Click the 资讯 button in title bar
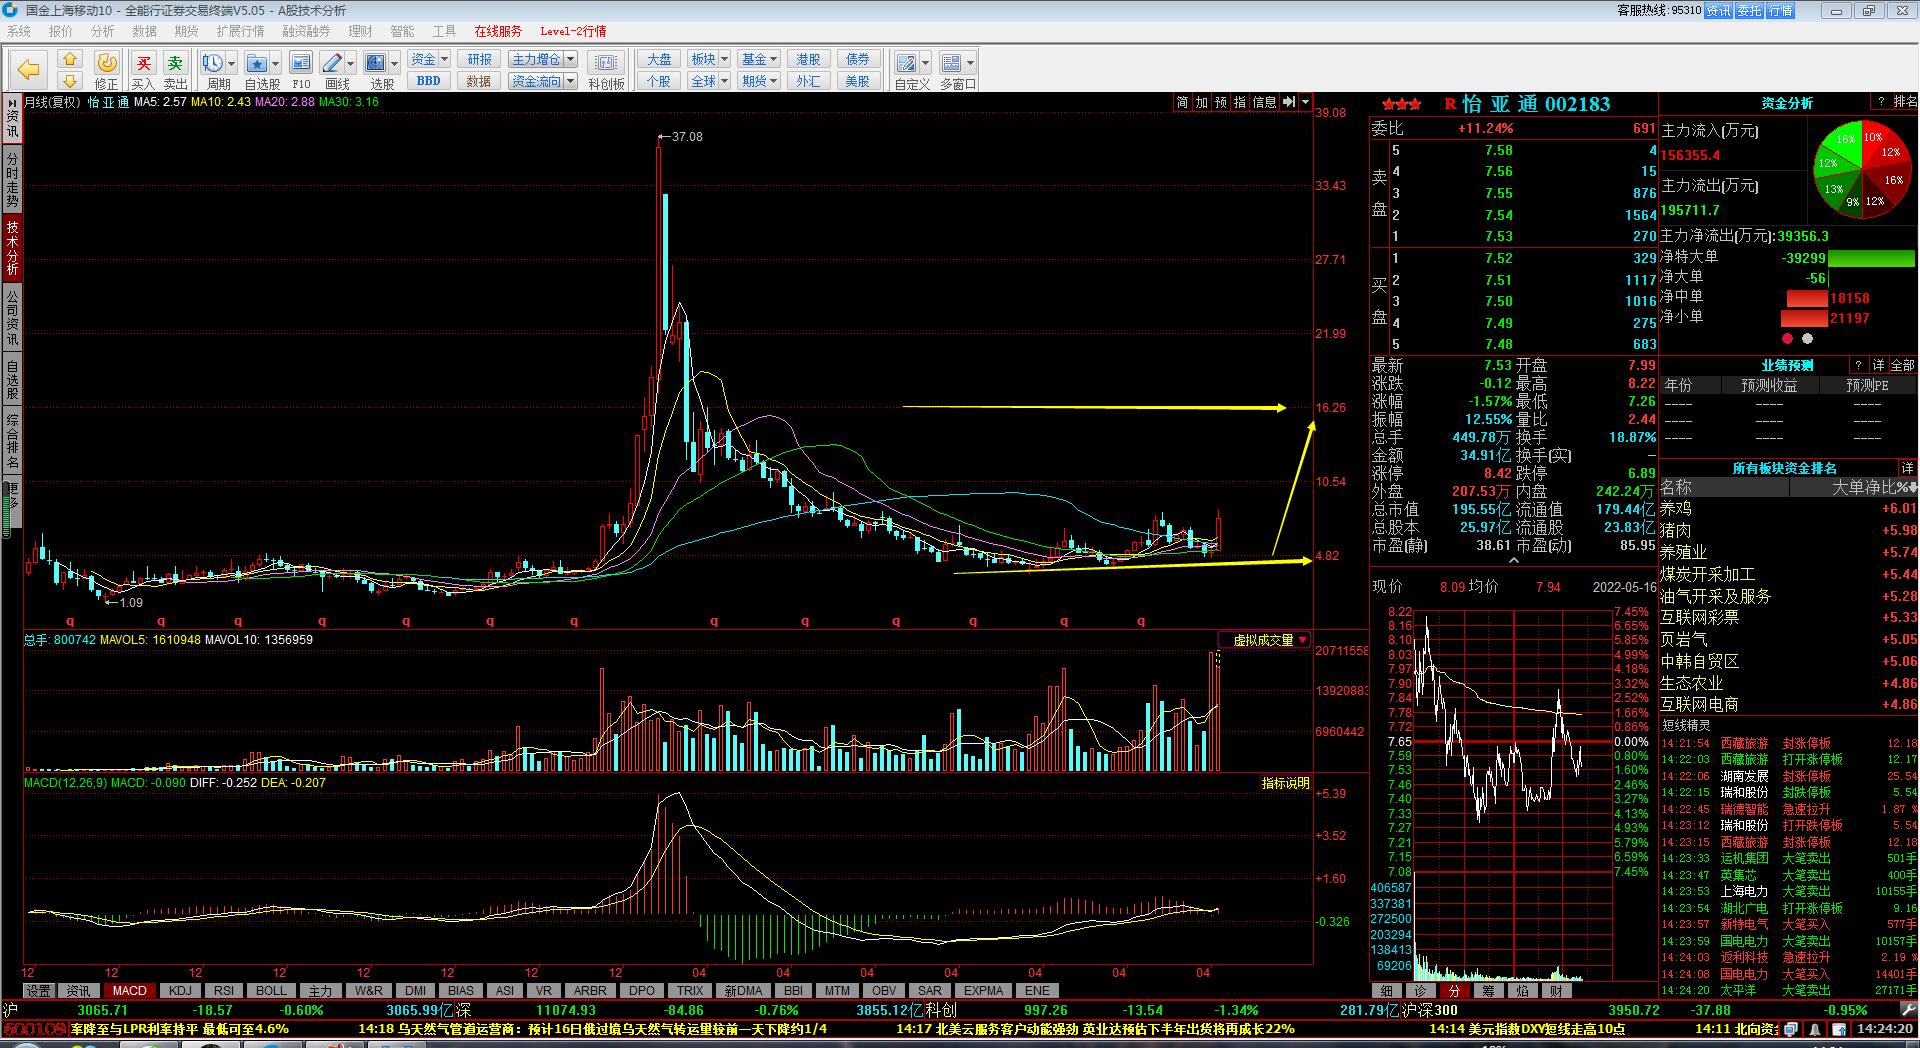Image resolution: width=1920 pixels, height=1048 pixels. point(1718,10)
